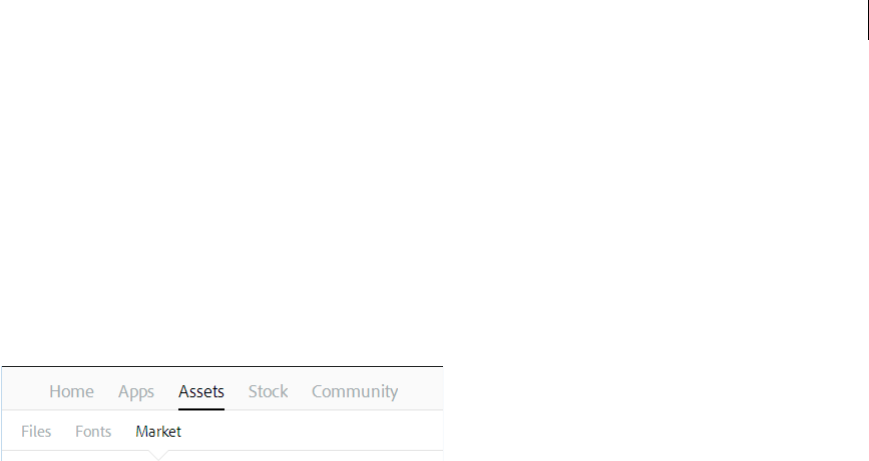View synced Fonts in the Assets section
The height and width of the screenshot is (461, 869).
pos(93,432)
